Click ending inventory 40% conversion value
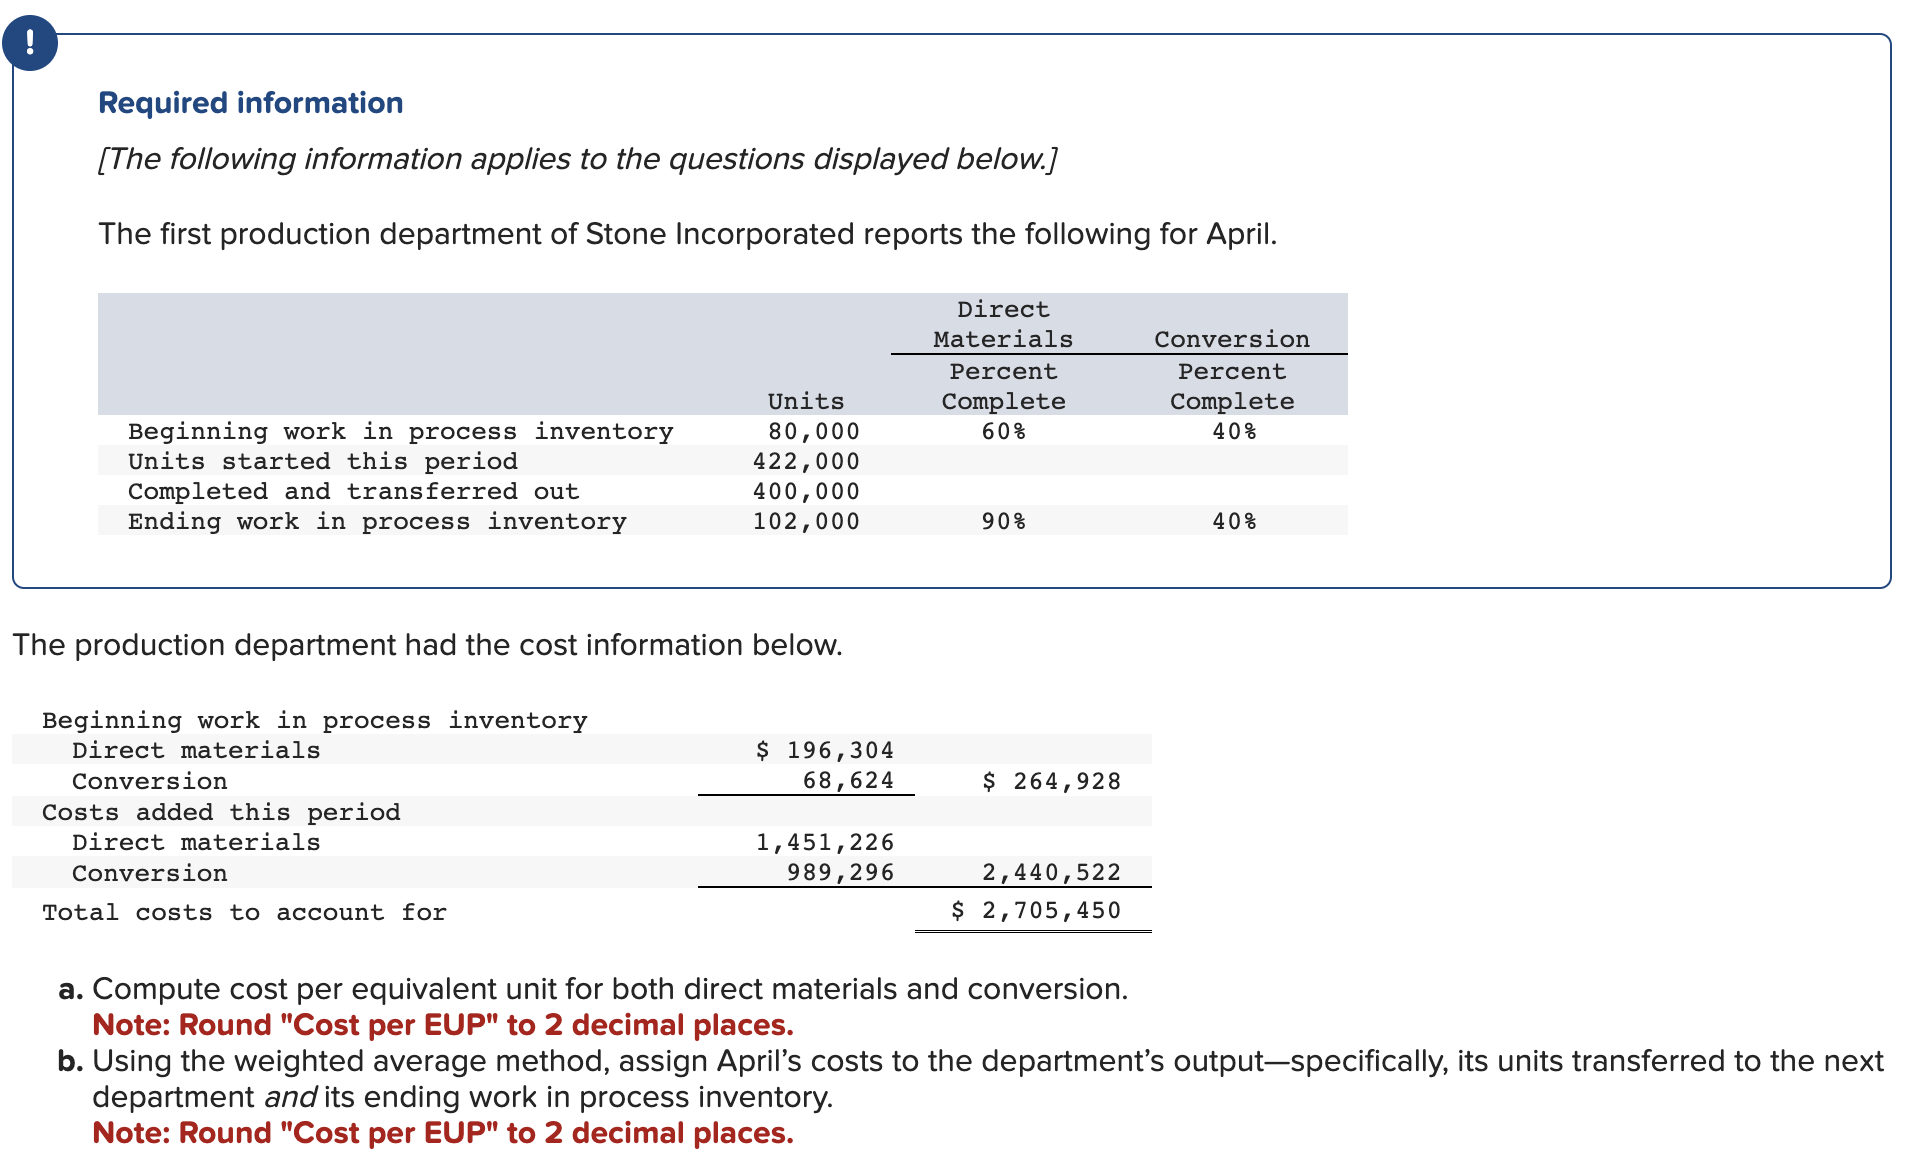Screen dimensions: 1916x1164 coord(1234,521)
